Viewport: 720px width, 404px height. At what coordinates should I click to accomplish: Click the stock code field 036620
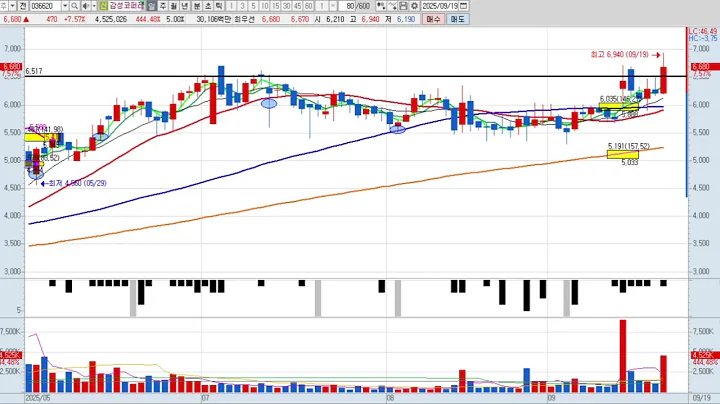pyautogui.click(x=45, y=6)
